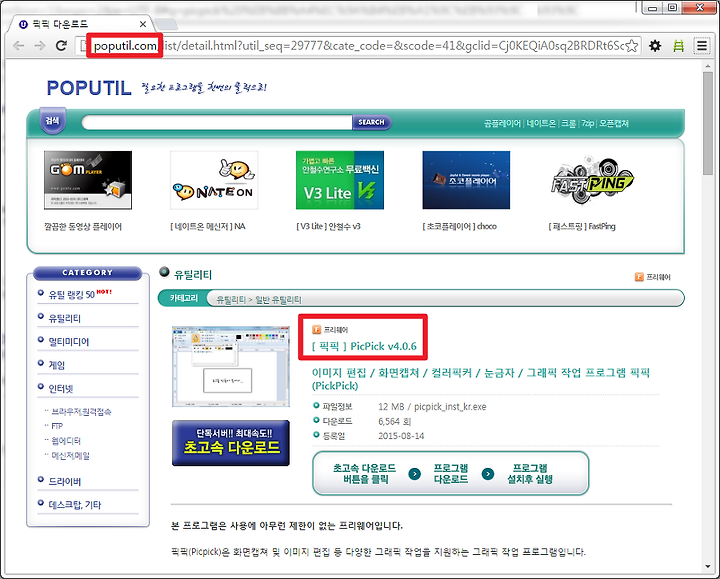Screen dimensions: 720x579
Task: Click the browser back arrow
Action: point(18,46)
